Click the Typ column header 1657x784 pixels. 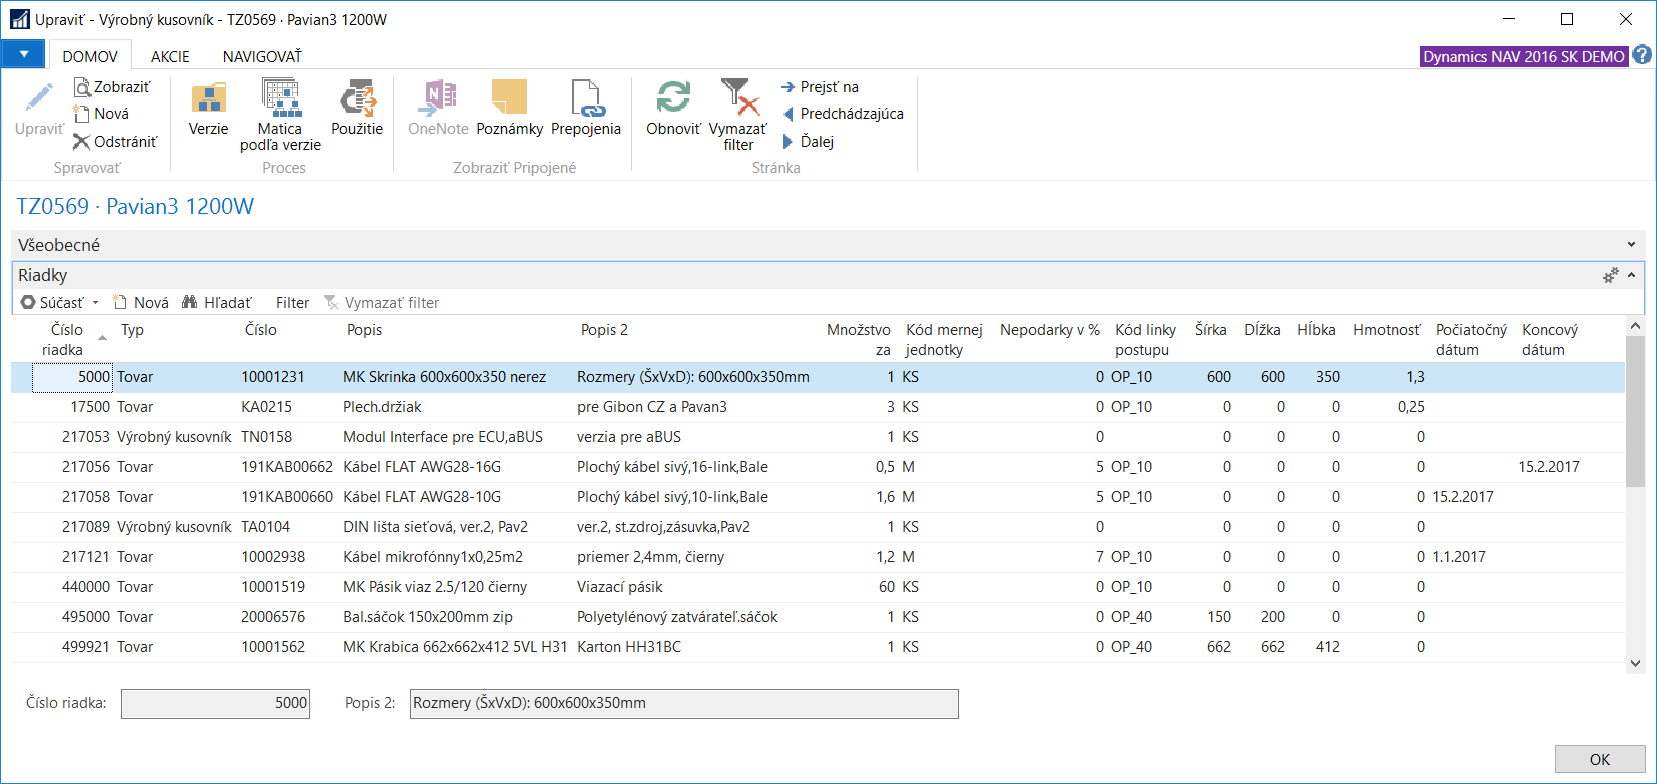[x=132, y=330]
